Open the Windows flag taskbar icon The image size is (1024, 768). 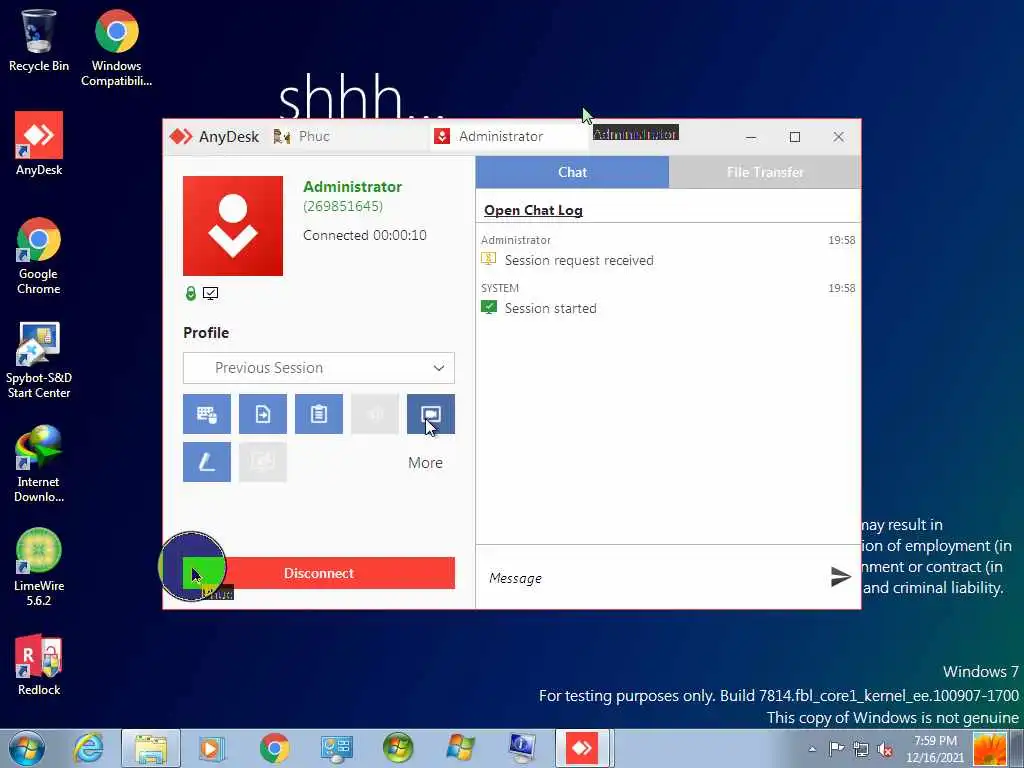click(460, 748)
